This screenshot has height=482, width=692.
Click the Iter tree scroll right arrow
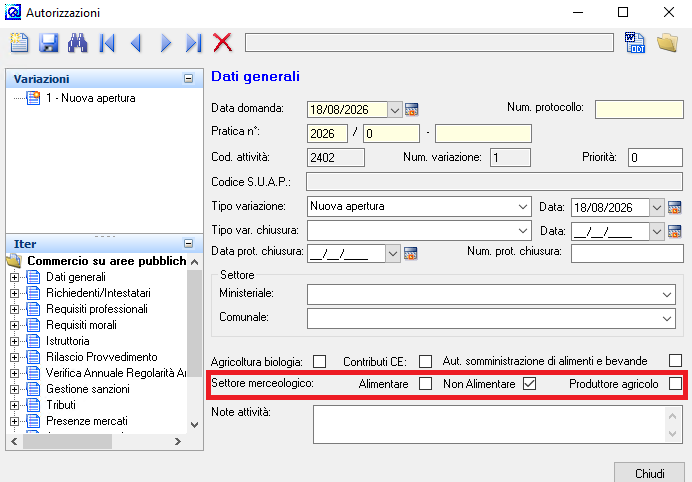(177, 441)
